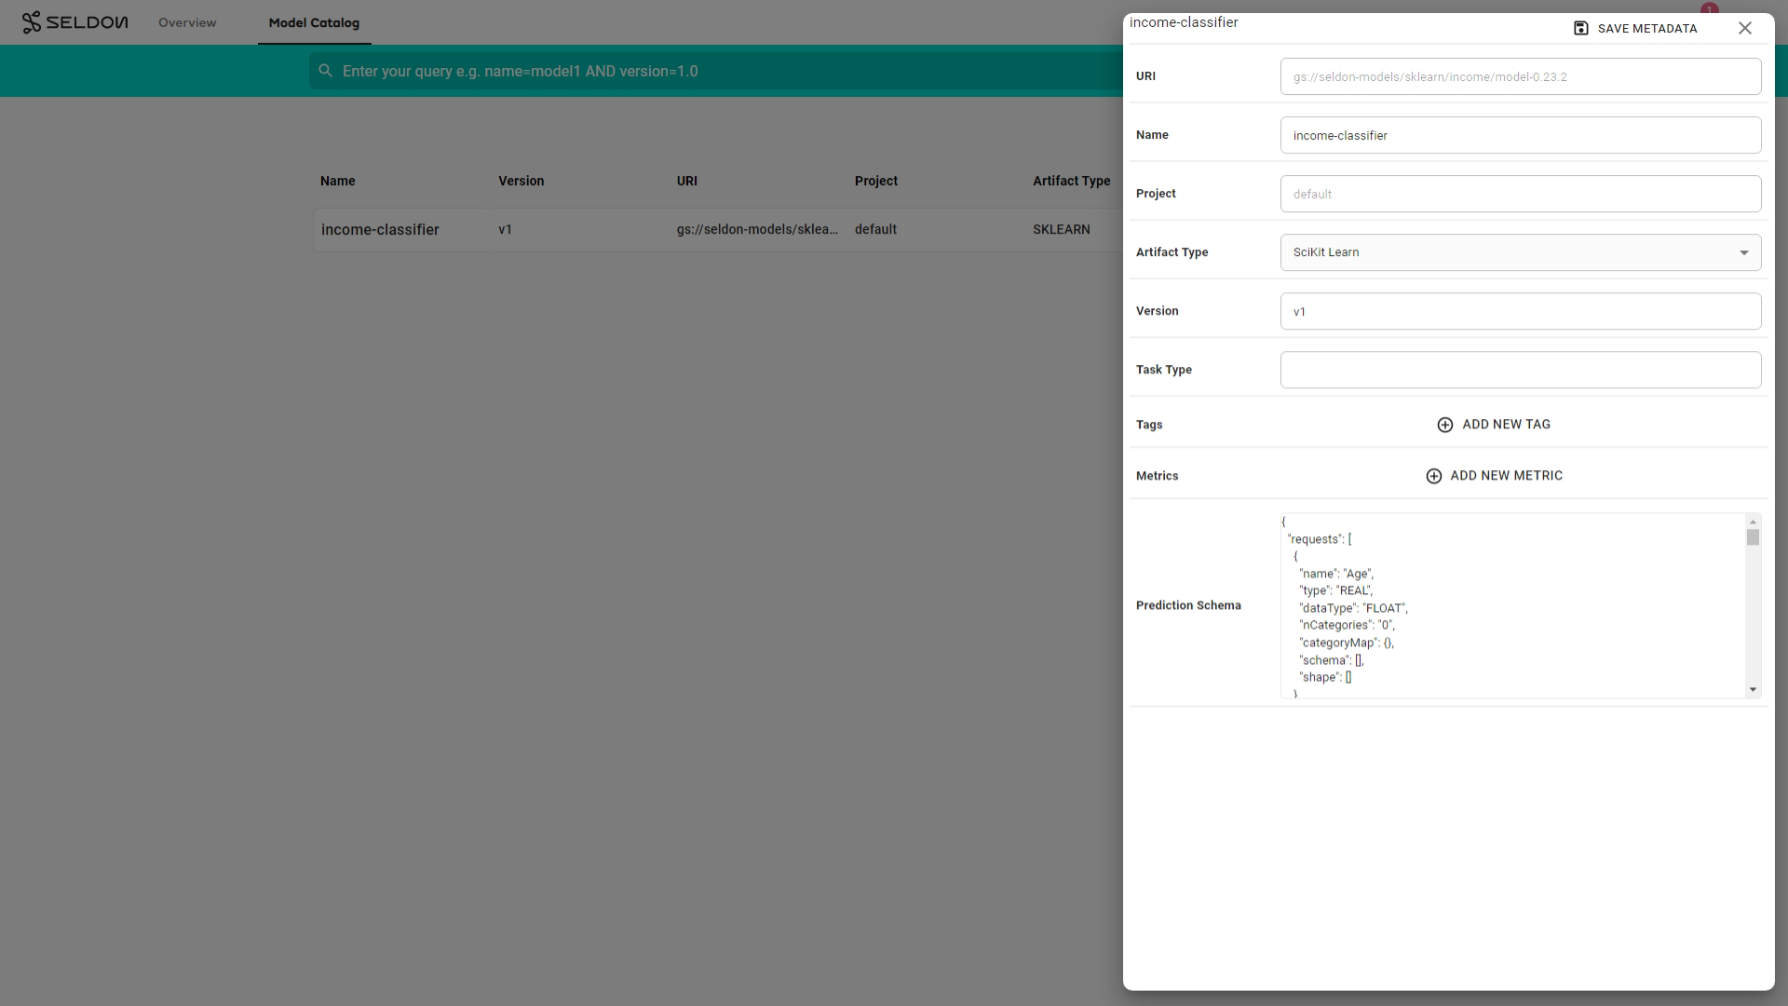Click the Name input field

(x=1520, y=135)
